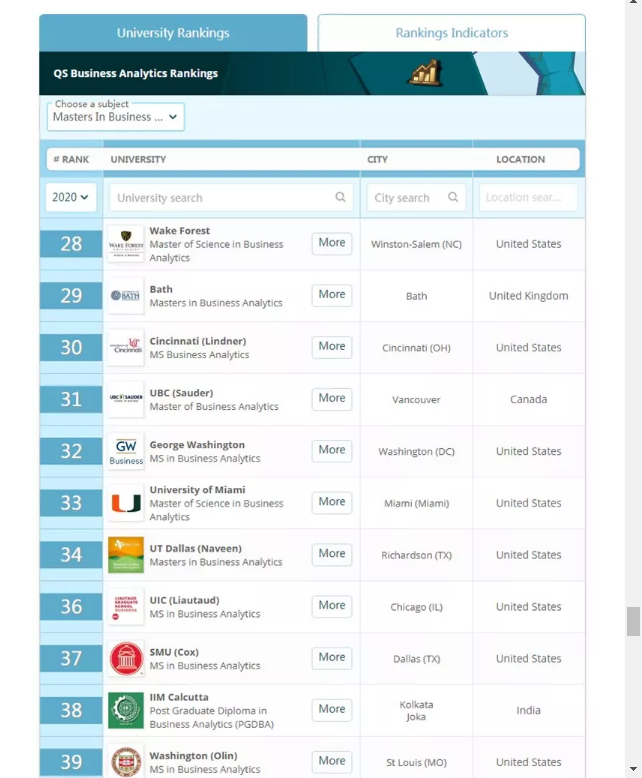642x778 pixels.
Task: Click the # RANK column header
Action: [x=71, y=160]
